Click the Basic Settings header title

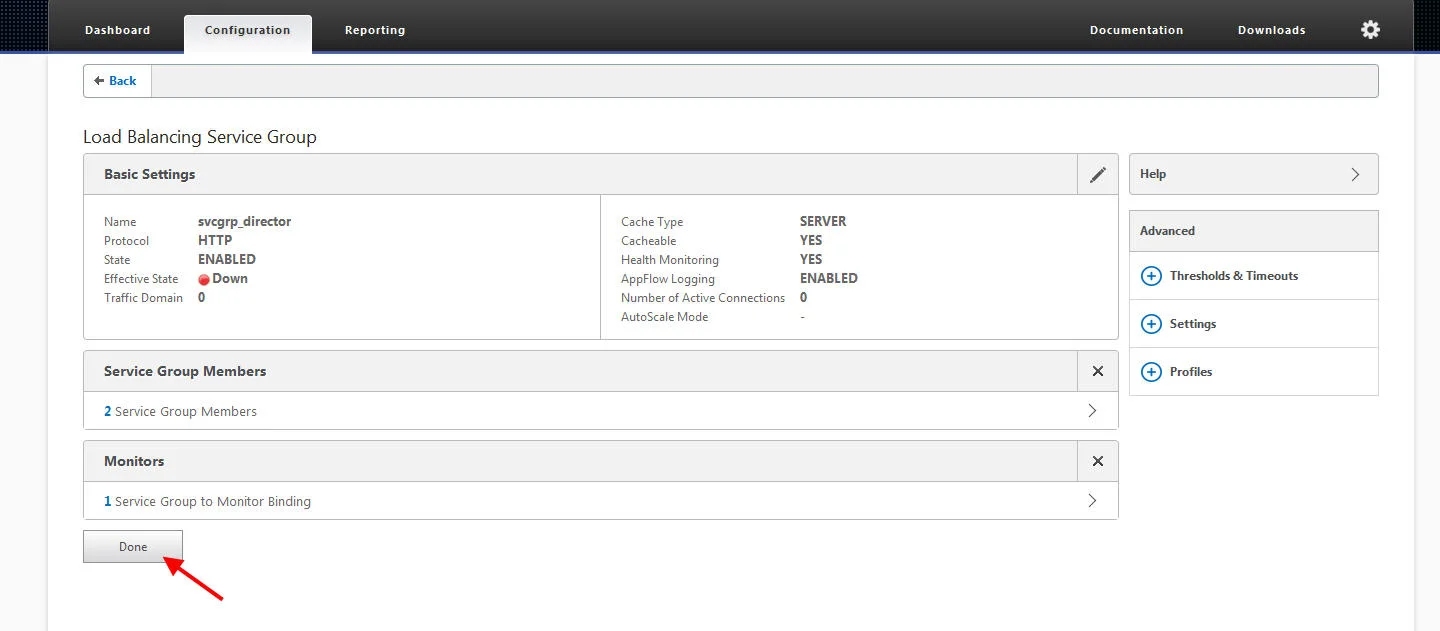[x=150, y=174]
